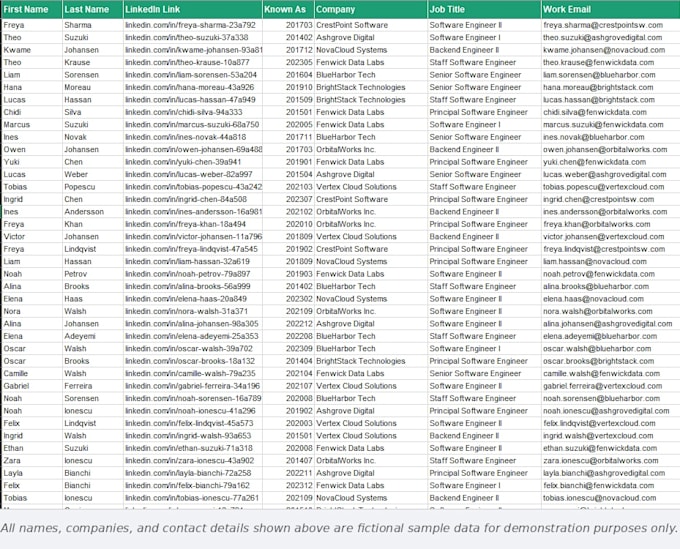Select email theo.suzuki@ashgrovedigital.com
The image size is (680, 549).
point(611,38)
